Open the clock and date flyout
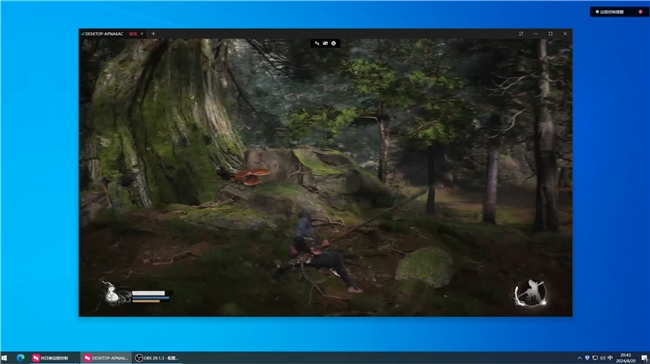Screen dimensions: 650x364 click(626, 358)
